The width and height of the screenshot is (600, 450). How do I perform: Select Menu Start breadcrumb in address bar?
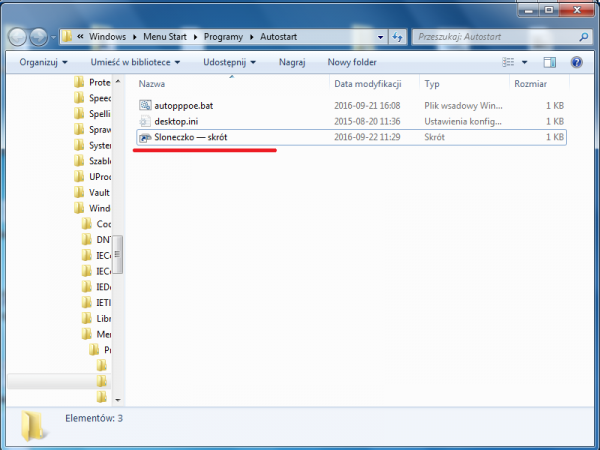(x=165, y=37)
